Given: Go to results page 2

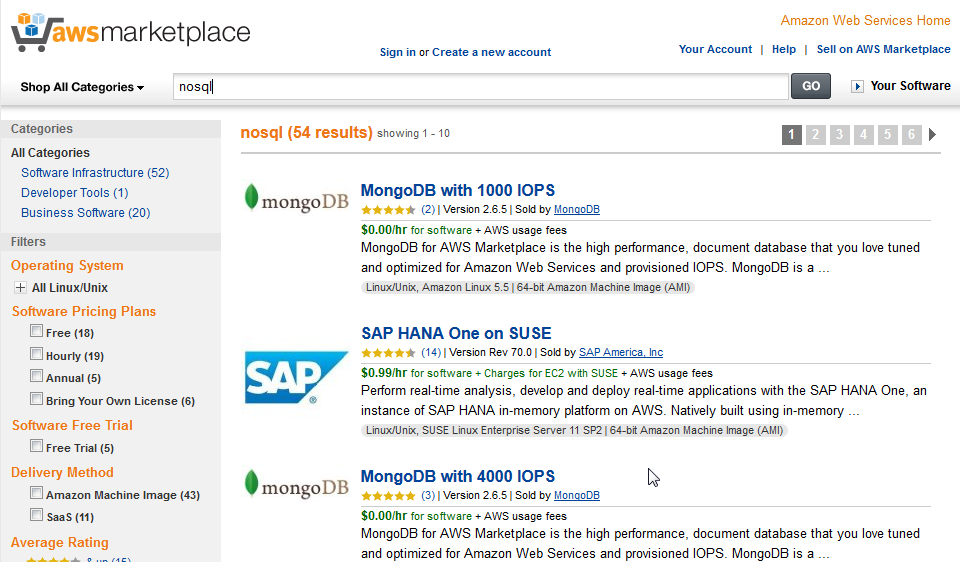Looking at the screenshot, I should [x=815, y=135].
